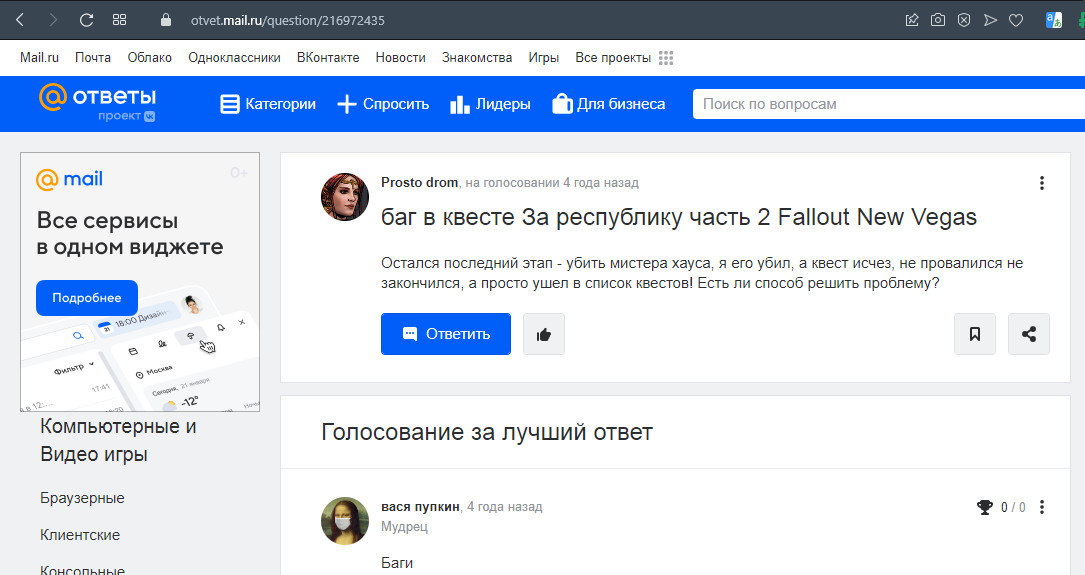Click Голосование за лучший ответ heading

(487, 432)
